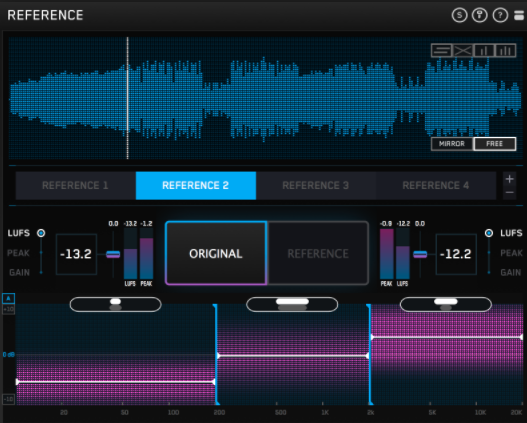This screenshot has height=423, width=527.
Task: Remove a reference track with minus button
Action: (509, 193)
